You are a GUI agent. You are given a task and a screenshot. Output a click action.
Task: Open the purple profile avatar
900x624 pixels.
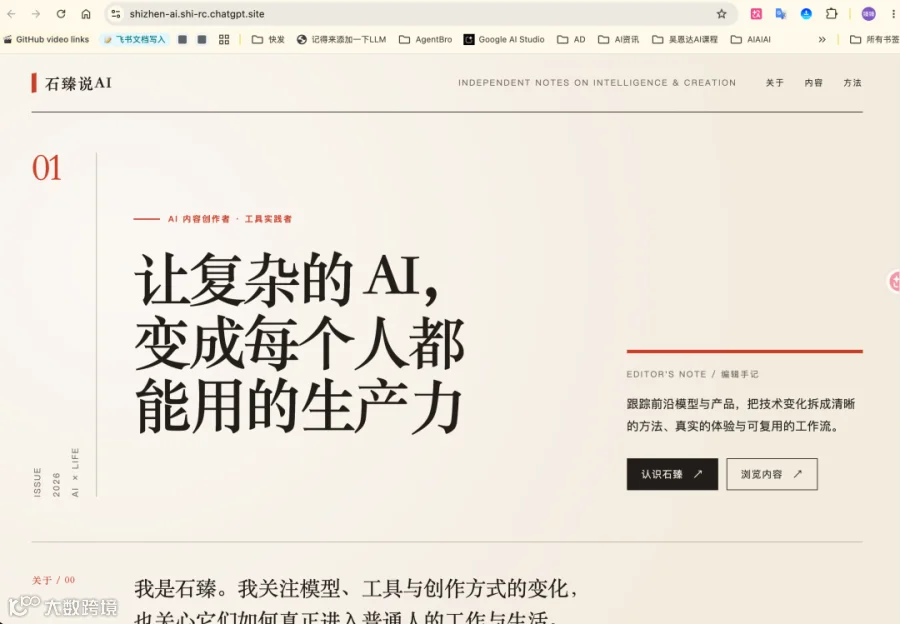point(868,14)
